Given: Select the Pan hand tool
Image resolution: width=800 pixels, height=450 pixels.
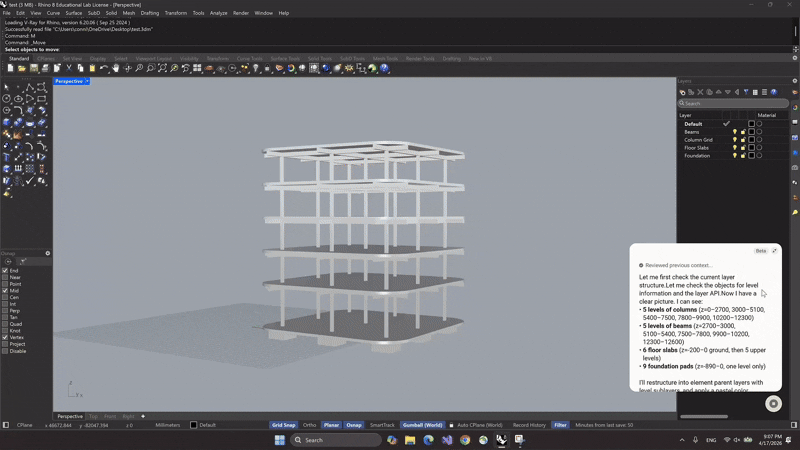Looking at the screenshot, I should point(116,68).
